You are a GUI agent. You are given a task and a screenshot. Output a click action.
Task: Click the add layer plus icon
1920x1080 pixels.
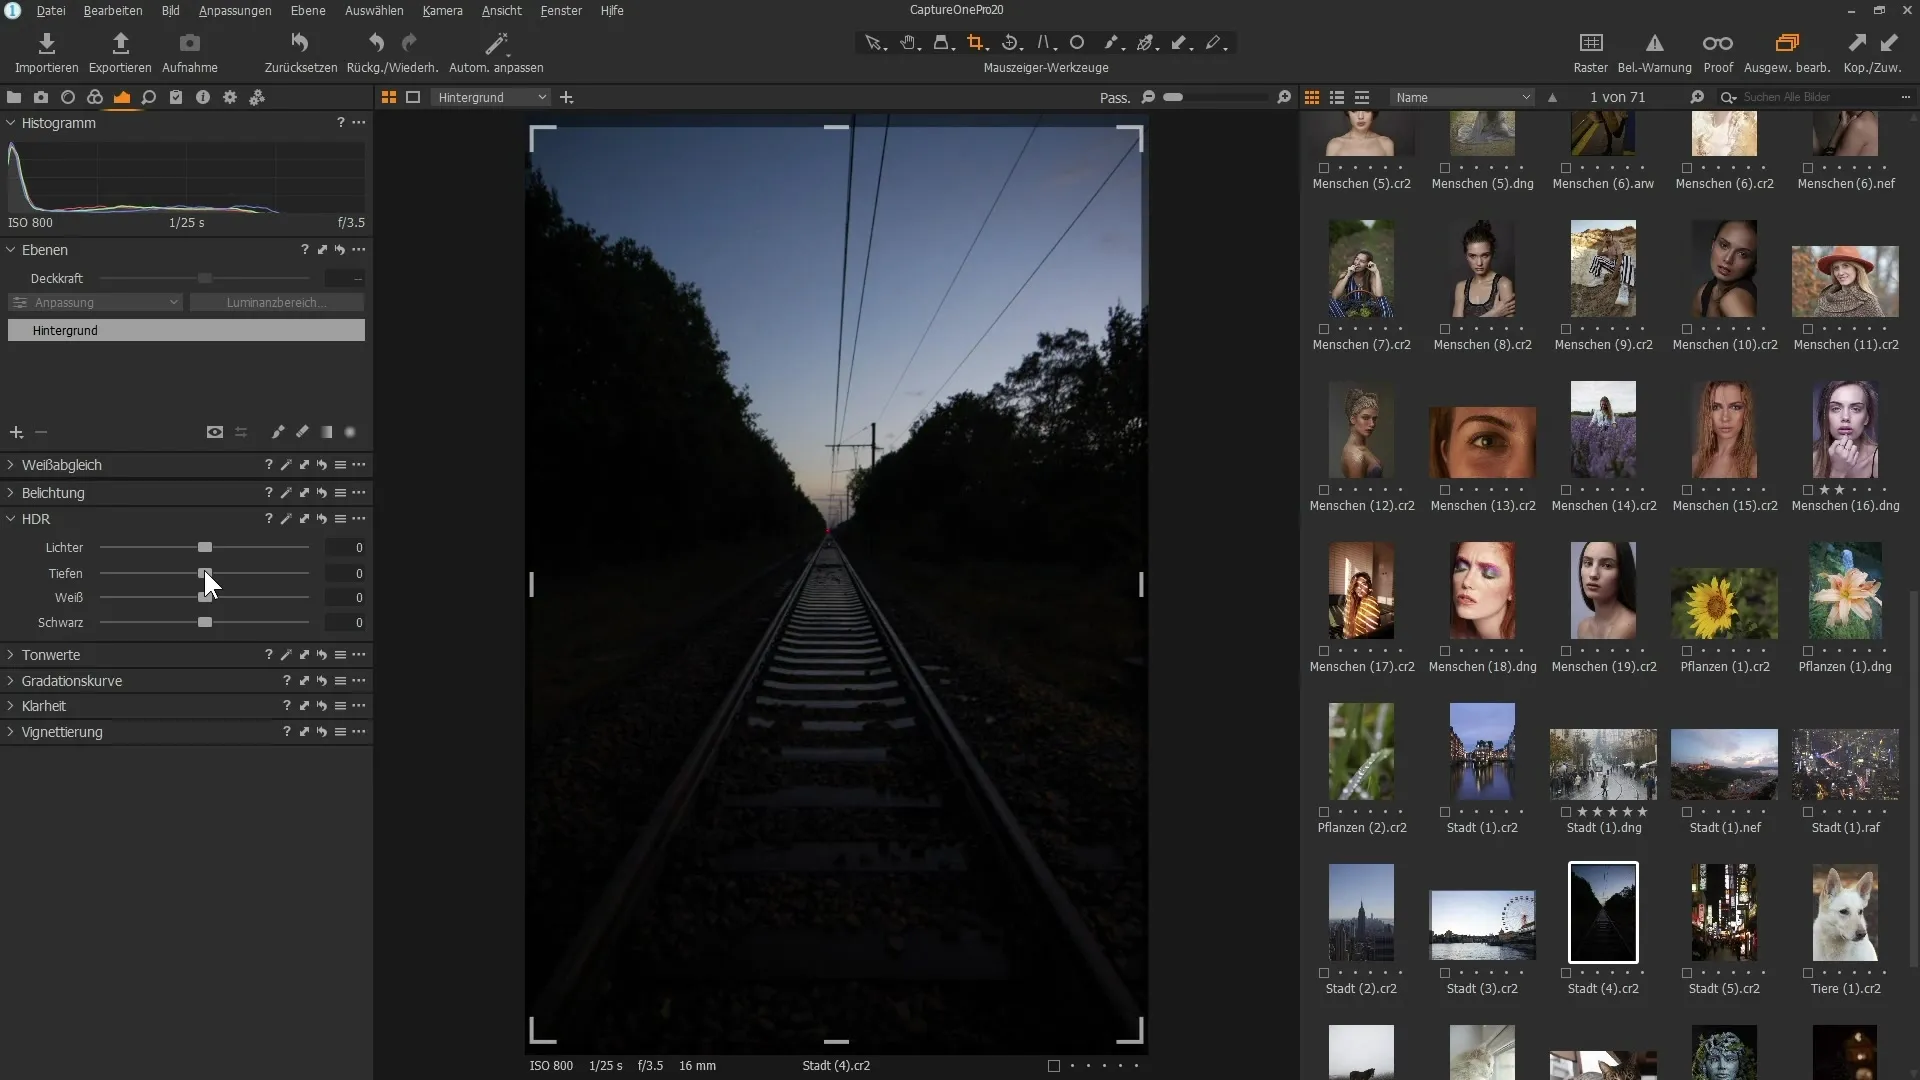[17, 432]
